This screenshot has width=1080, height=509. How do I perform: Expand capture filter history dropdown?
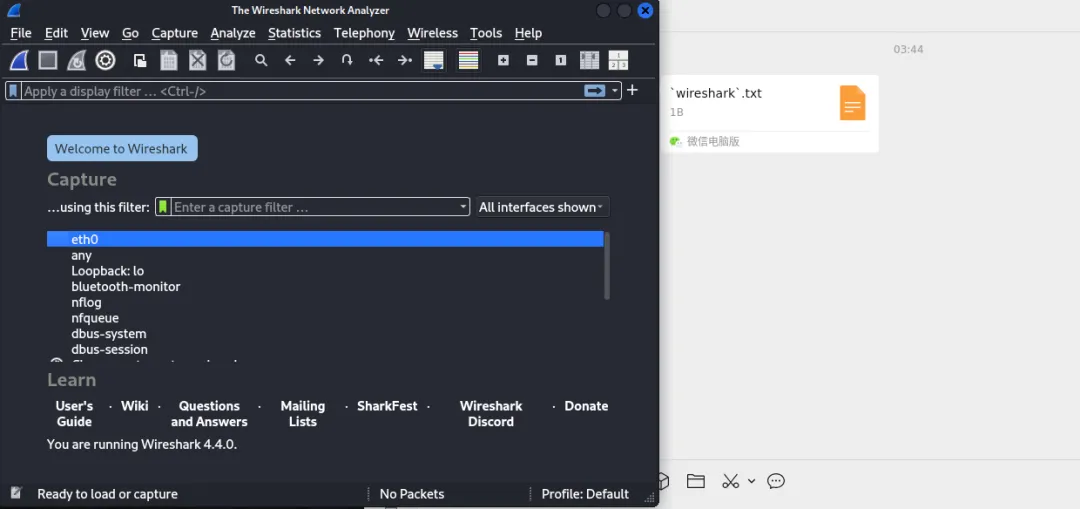point(464,207)
